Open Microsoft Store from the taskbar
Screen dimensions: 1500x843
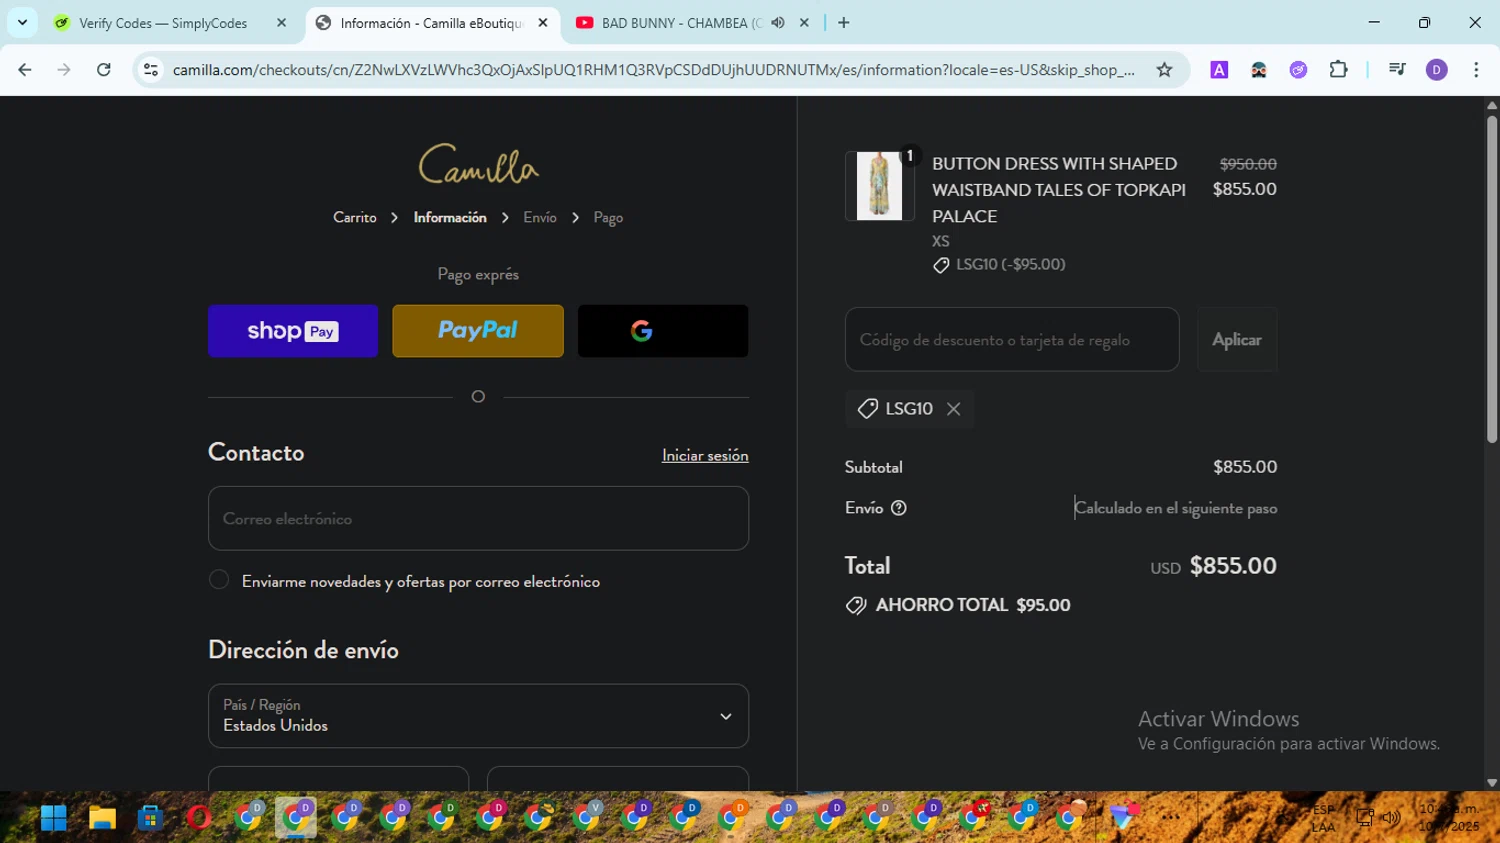point(150,818)
